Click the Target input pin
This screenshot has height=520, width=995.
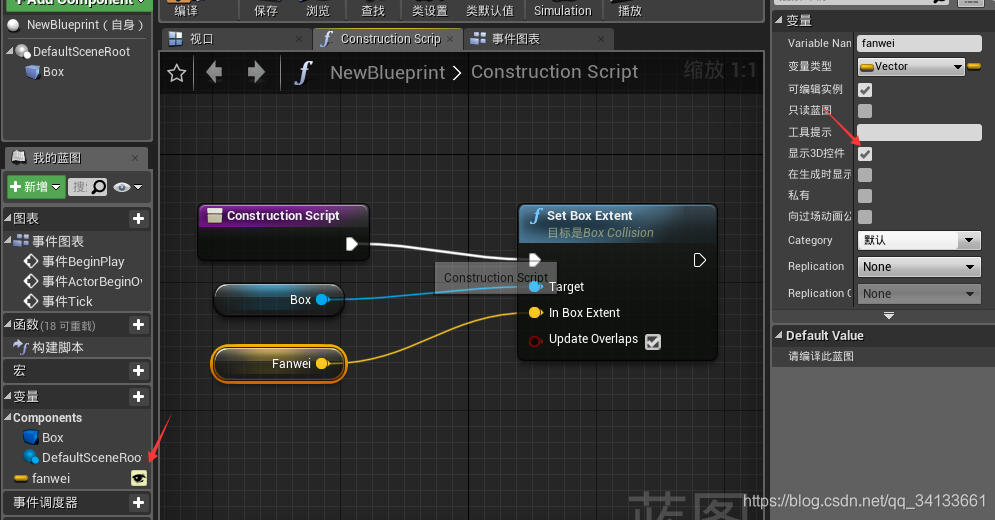tap(536, 287)
